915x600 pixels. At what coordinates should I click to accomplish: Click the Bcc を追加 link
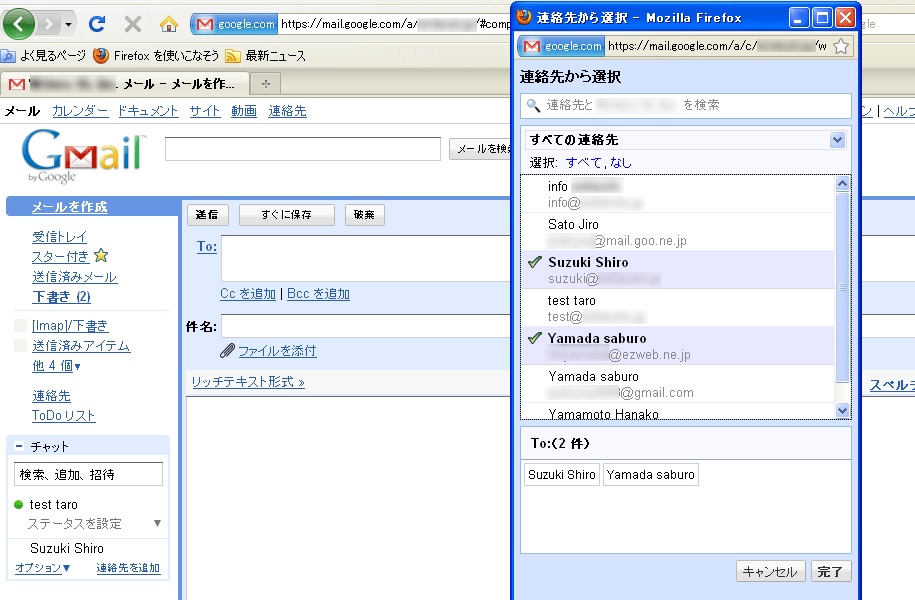[x=318, y=294]
